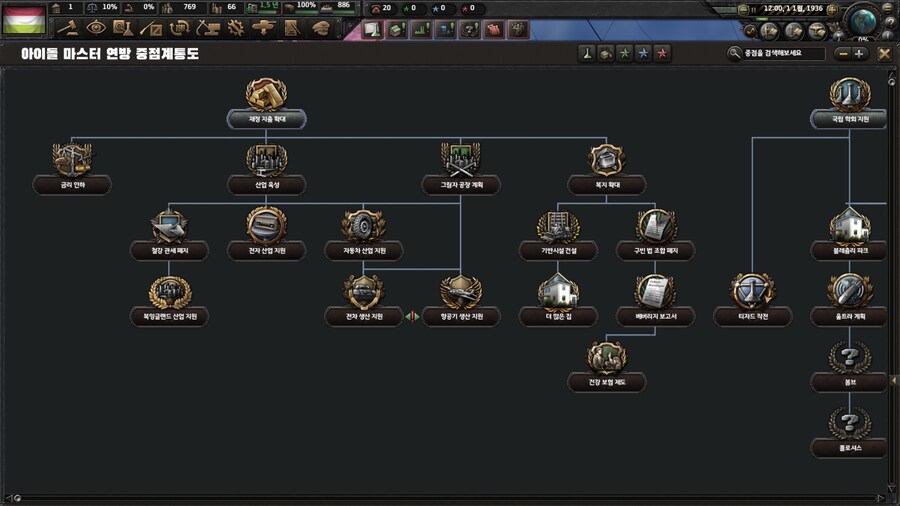Image resolution: width=900 pixels, height=506 pixels.
Task: Zoom out focus tree with minus button
Action: click(844, 53)
